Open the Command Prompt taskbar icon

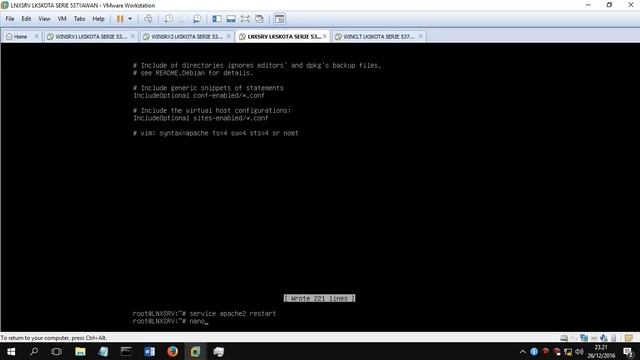[126, 351]
